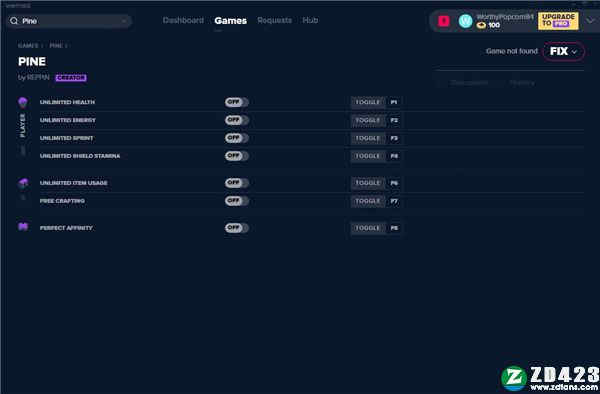
Task: Expand the FIX dropdown
Action: (564, 51)
